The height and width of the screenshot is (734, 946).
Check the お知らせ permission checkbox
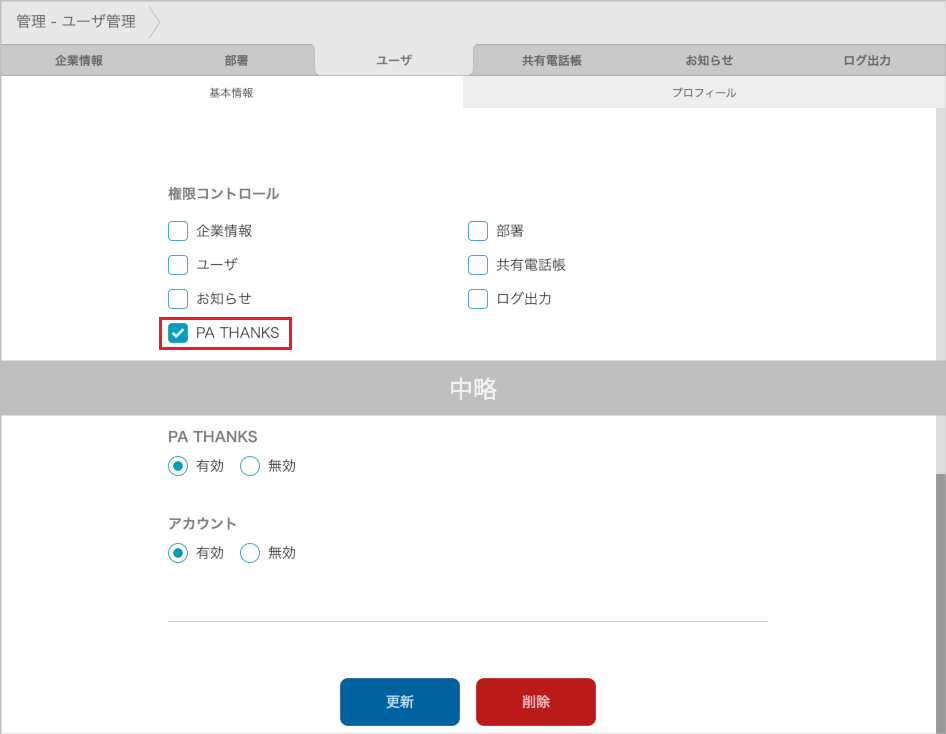178,299
